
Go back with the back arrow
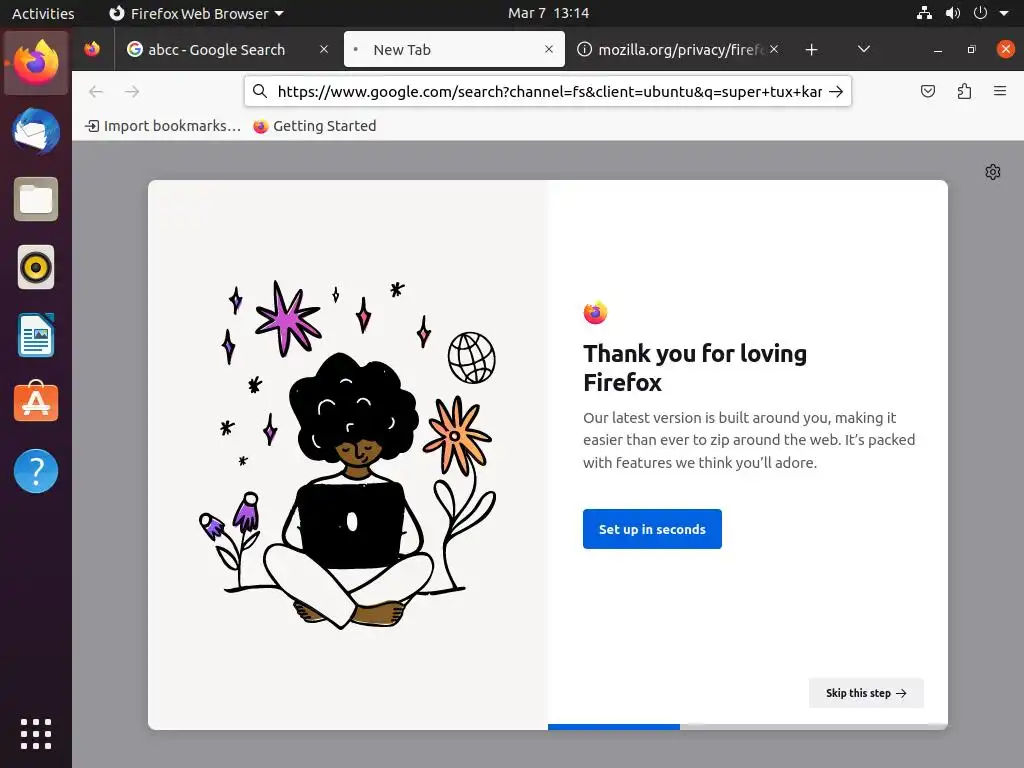click(96, 91)
